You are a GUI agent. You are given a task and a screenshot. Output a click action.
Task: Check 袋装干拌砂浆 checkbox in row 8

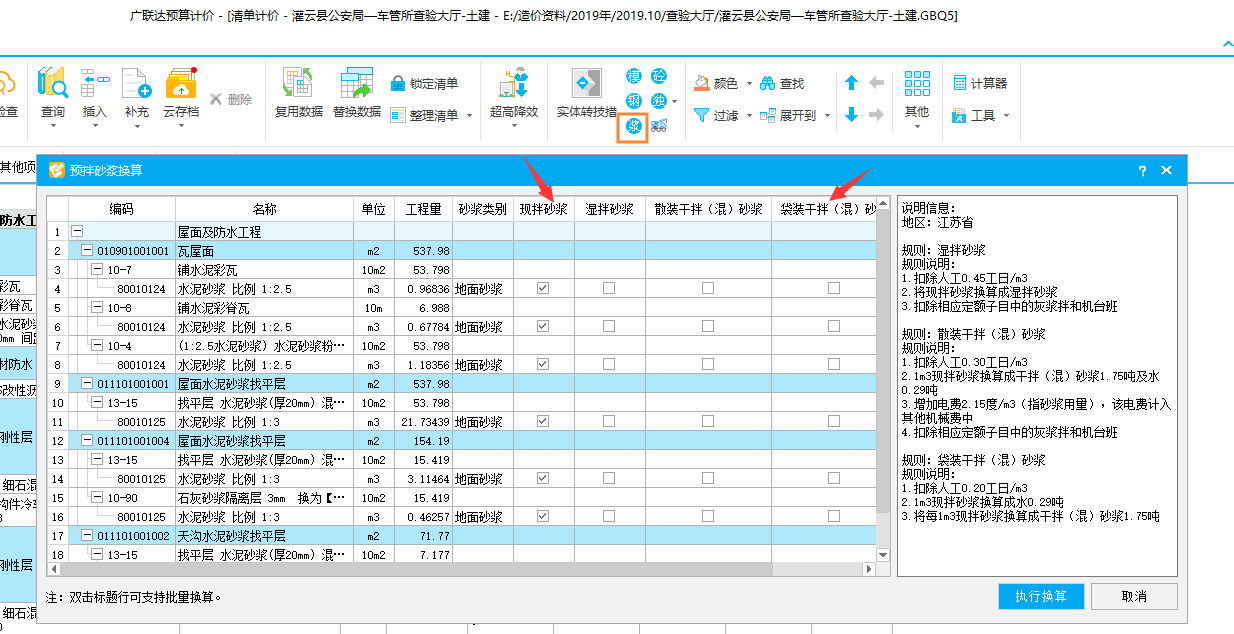[x=834, y=364]
